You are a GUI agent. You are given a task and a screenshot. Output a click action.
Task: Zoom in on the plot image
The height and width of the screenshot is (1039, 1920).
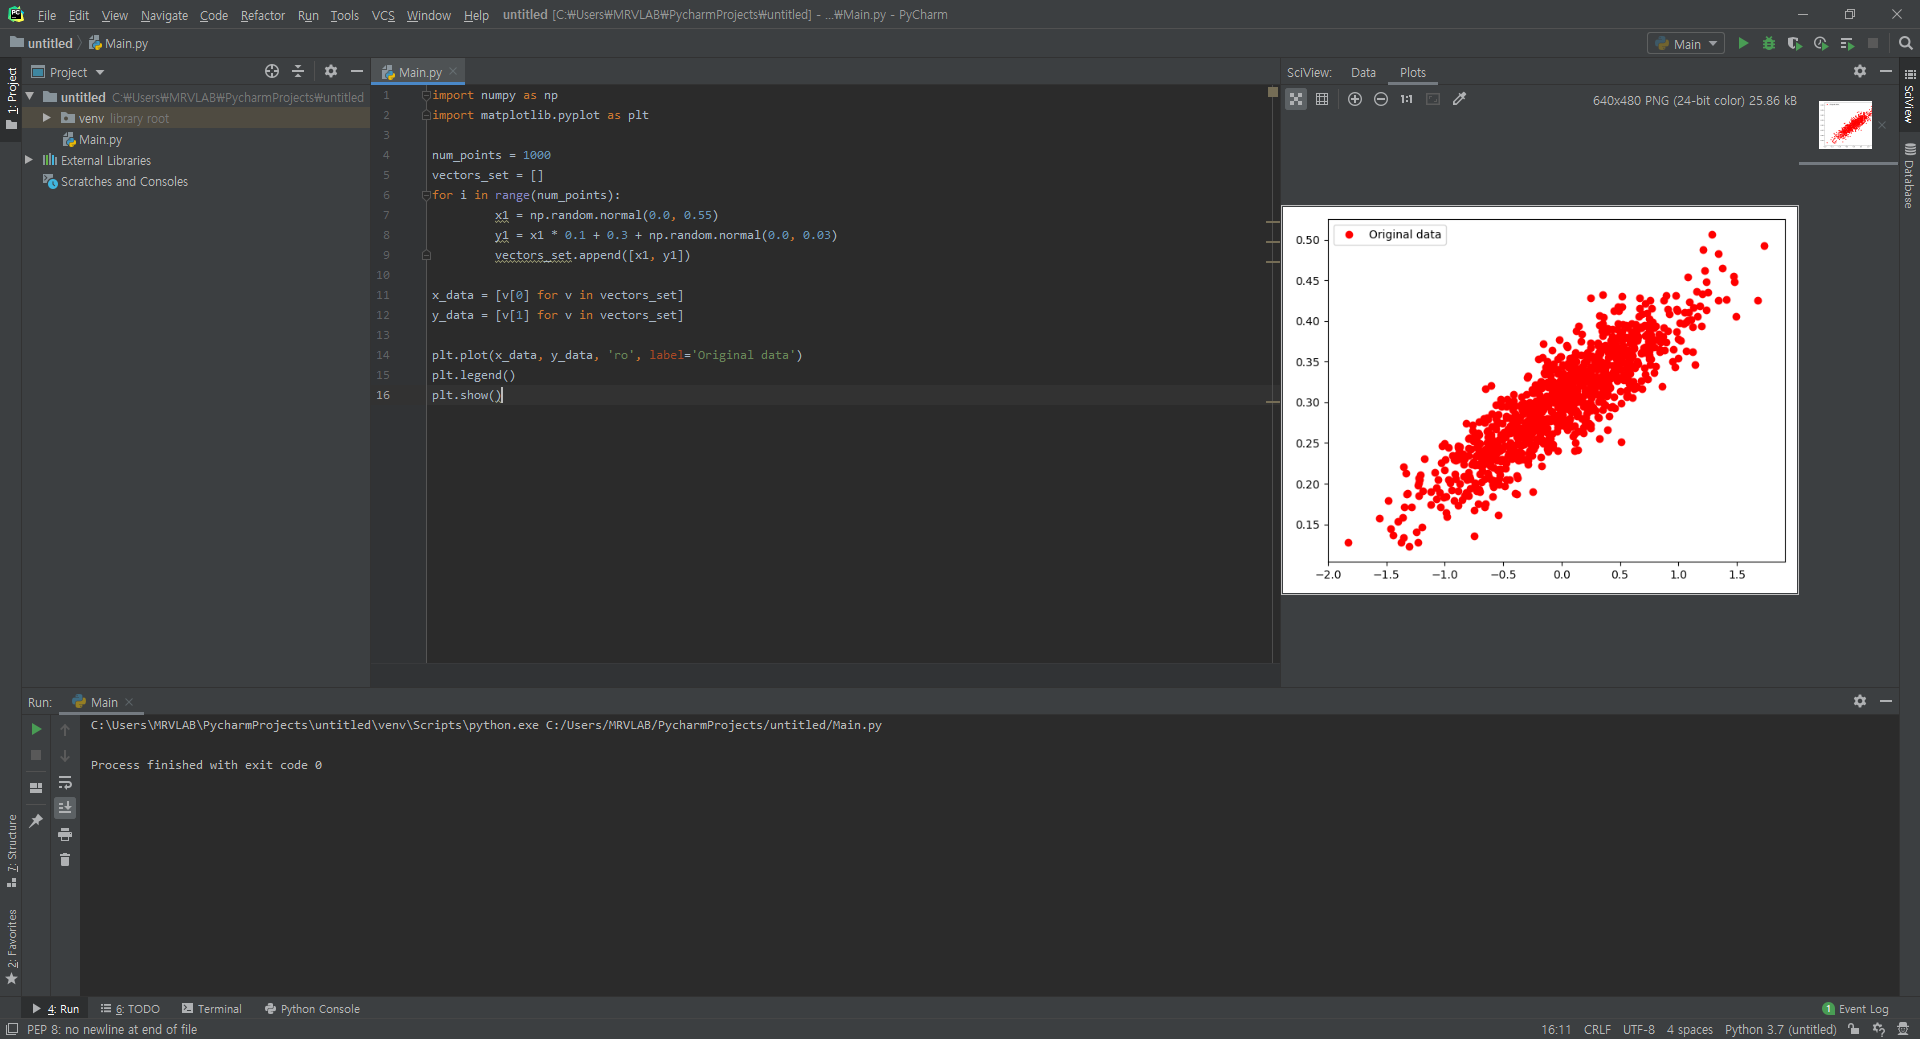point(1355,99)
